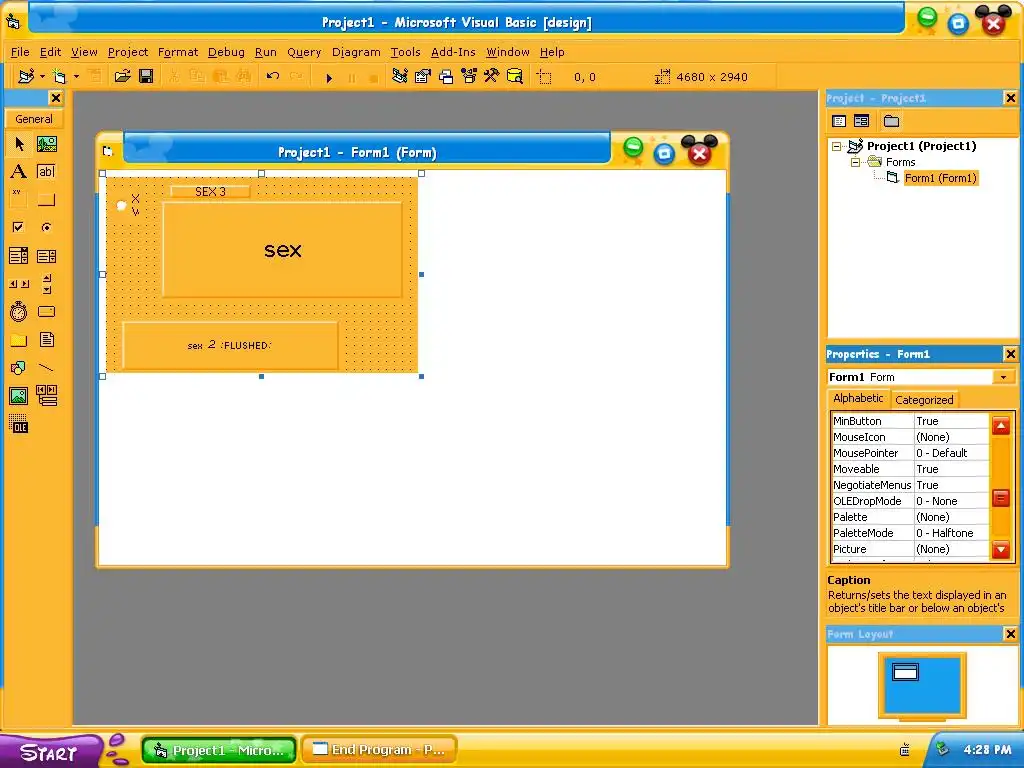Select the ListBox control tool

[x=46, y=255]
